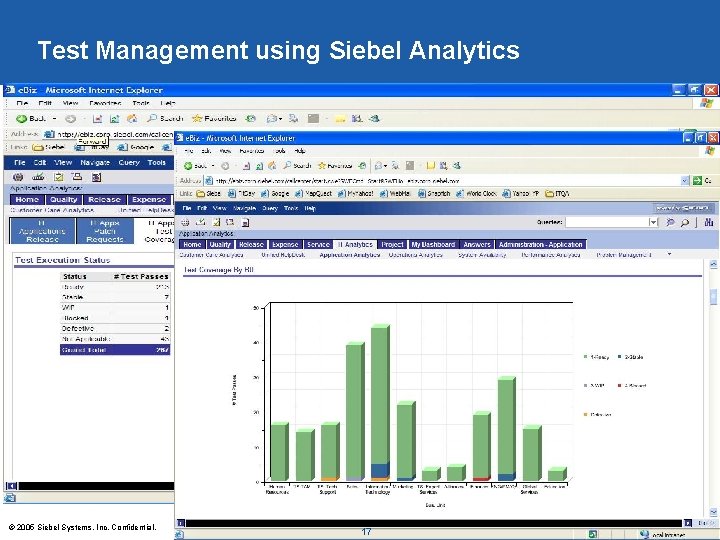Image resolution: width=720 pixels, height=540 pixels.
Task: Click Print icon in front window toolbar
Action: coord(395,165)
